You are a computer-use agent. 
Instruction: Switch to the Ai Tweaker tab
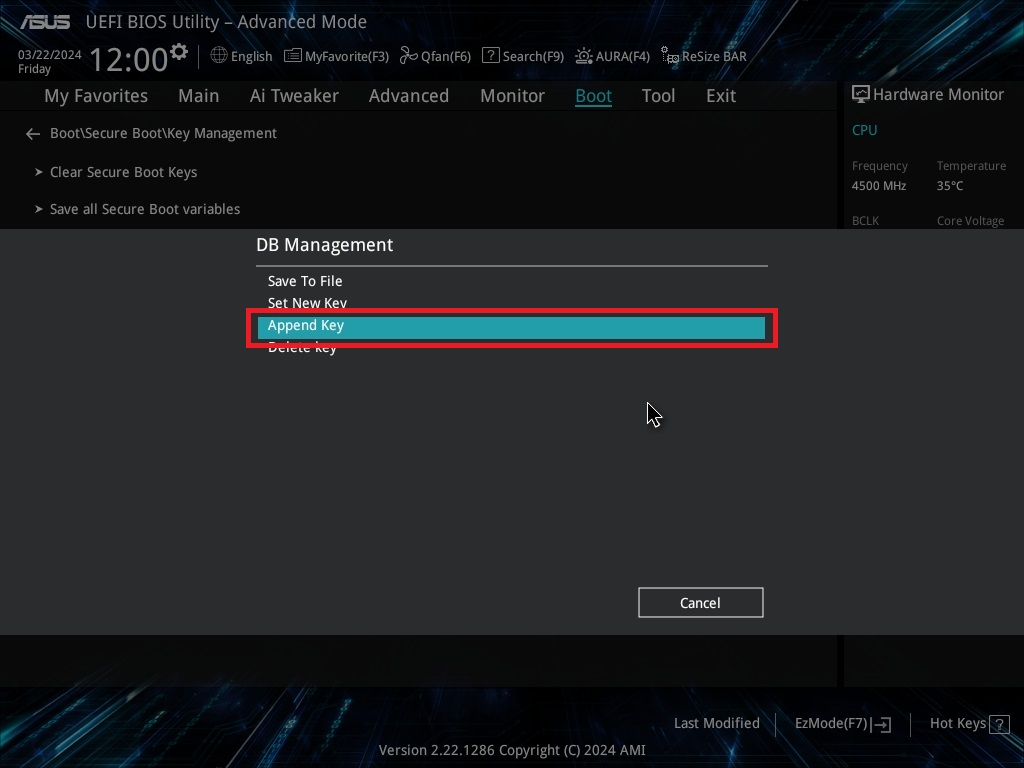(294, 96)
